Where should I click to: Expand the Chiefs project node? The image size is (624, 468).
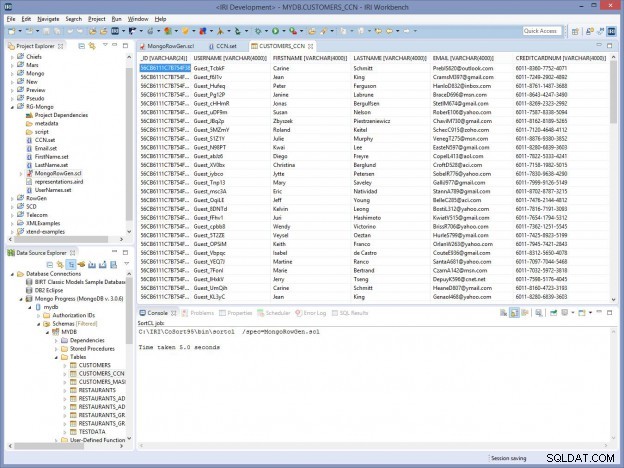coord(12,57)
